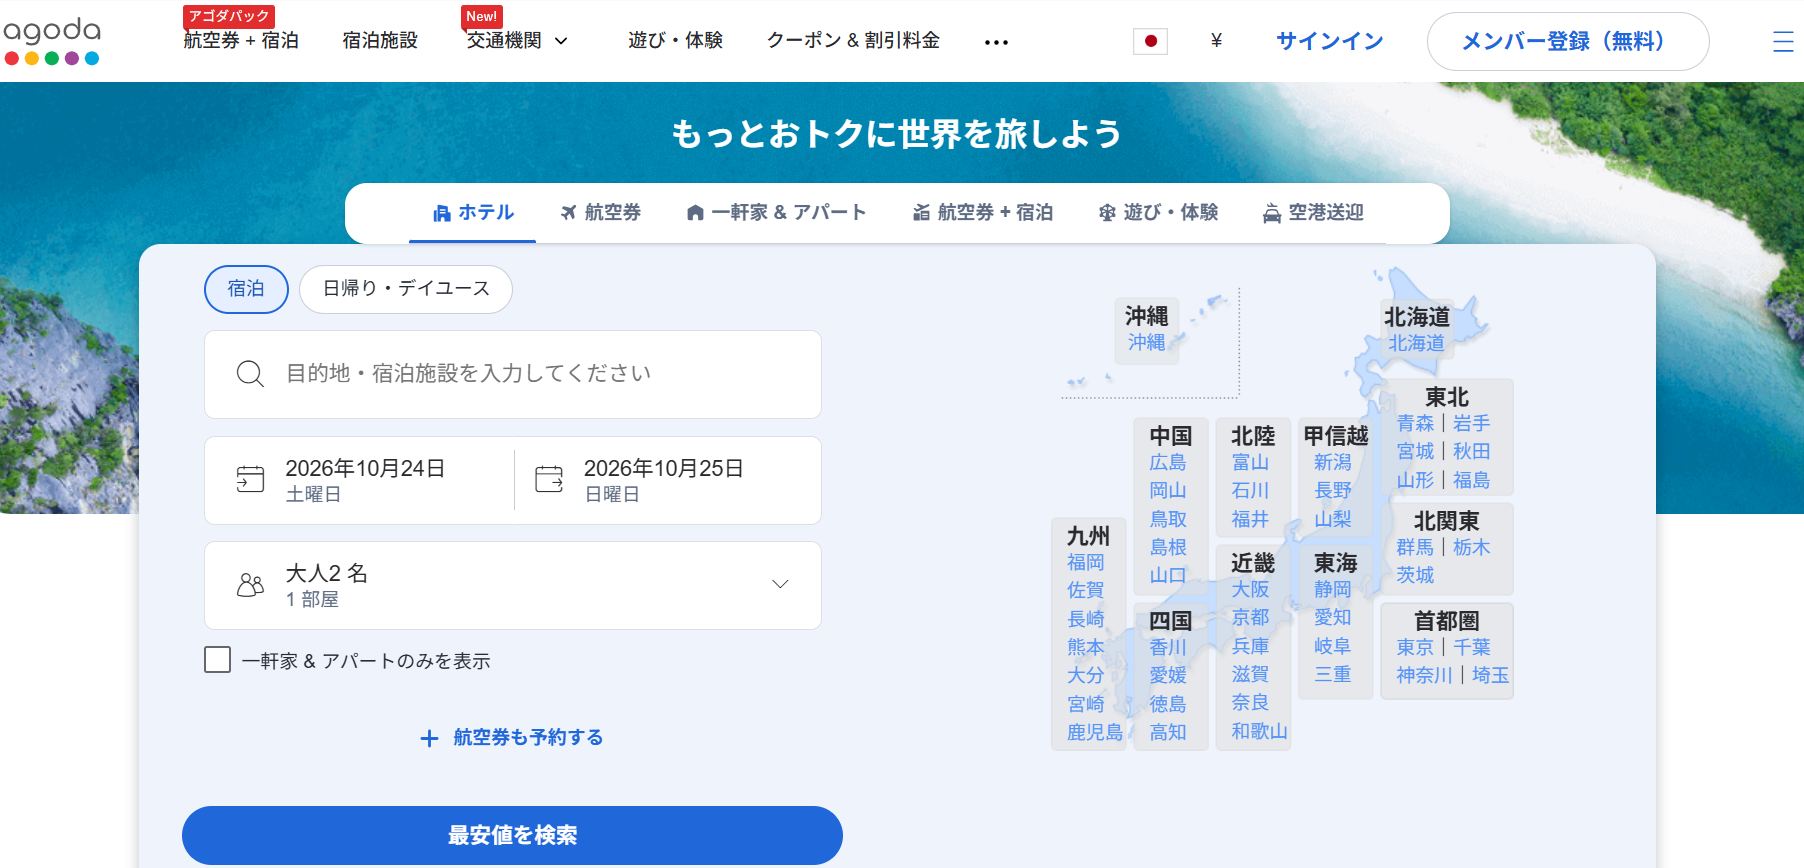Click the guests people icon
The height and width of the screenshot is (868, 1804).
[250, 585]
